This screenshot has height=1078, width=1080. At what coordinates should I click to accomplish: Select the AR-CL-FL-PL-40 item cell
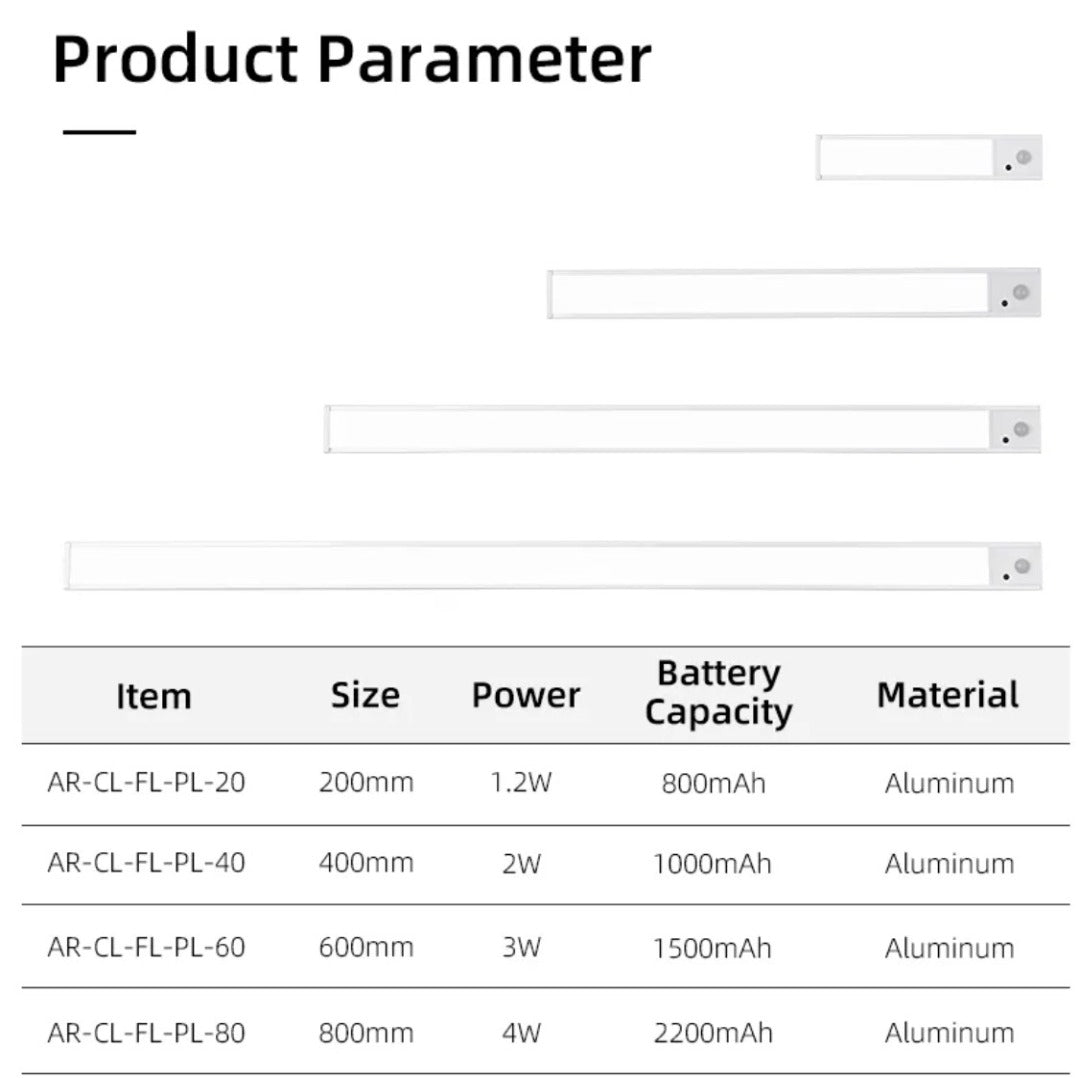[146, 863]
